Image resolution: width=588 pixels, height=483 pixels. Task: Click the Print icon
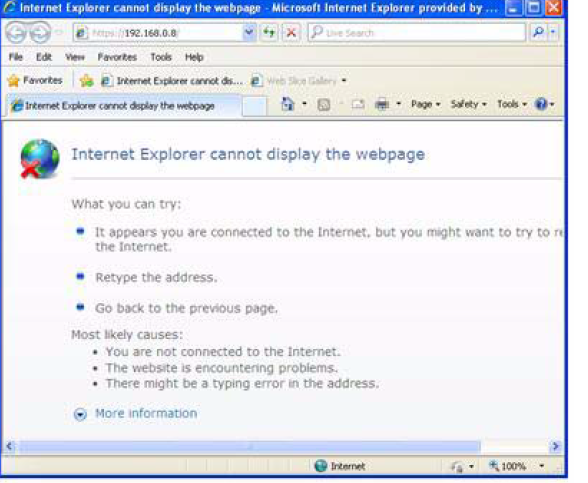pyautogui.click(x=382, y=104)
